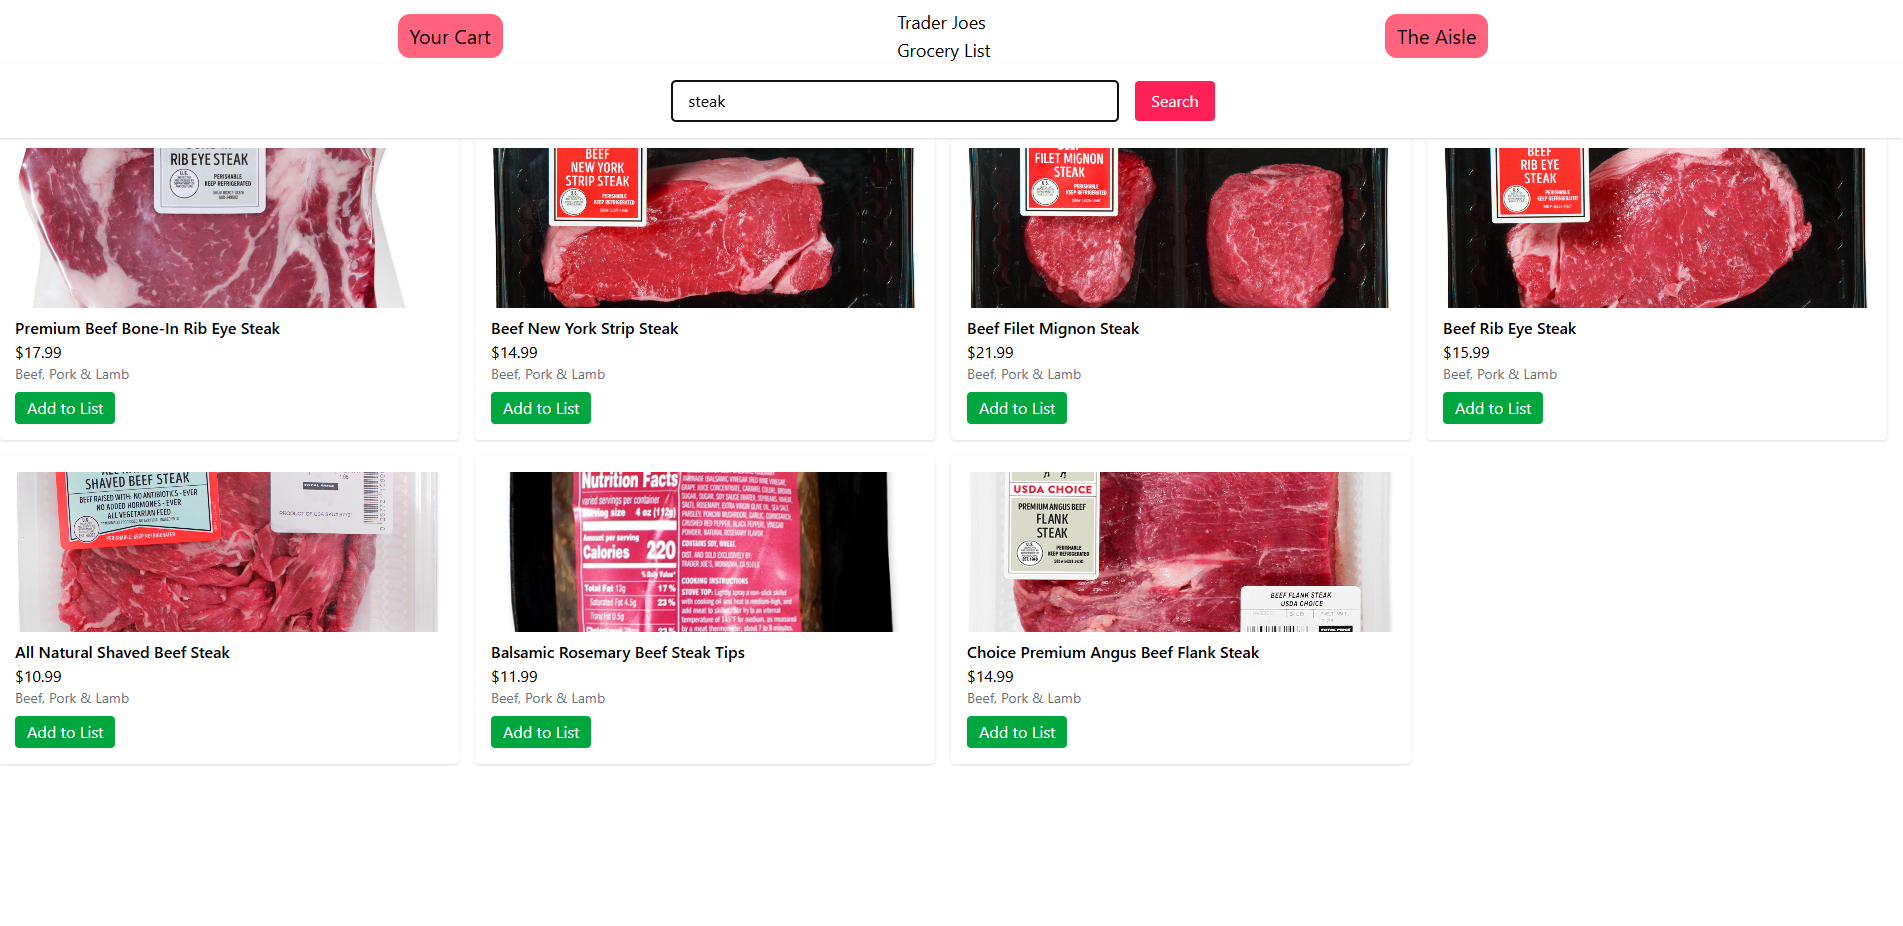
Task: Add All Natural Shaved Beef Steak to list
Action: click(x=65, y=732)
